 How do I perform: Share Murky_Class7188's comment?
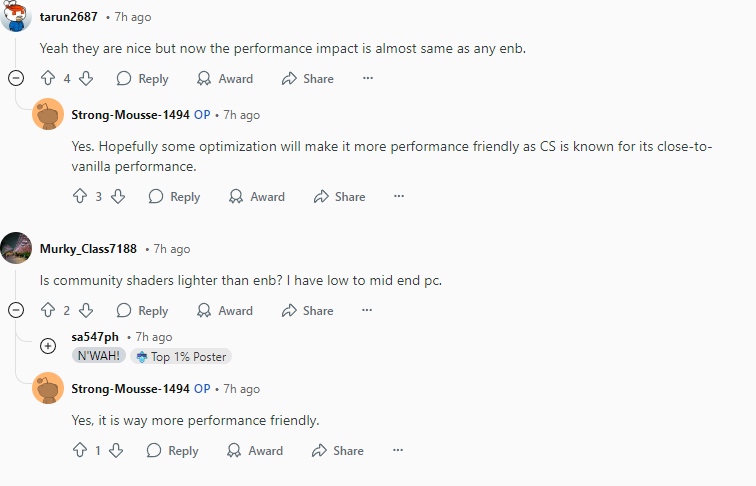click(308, 310)
